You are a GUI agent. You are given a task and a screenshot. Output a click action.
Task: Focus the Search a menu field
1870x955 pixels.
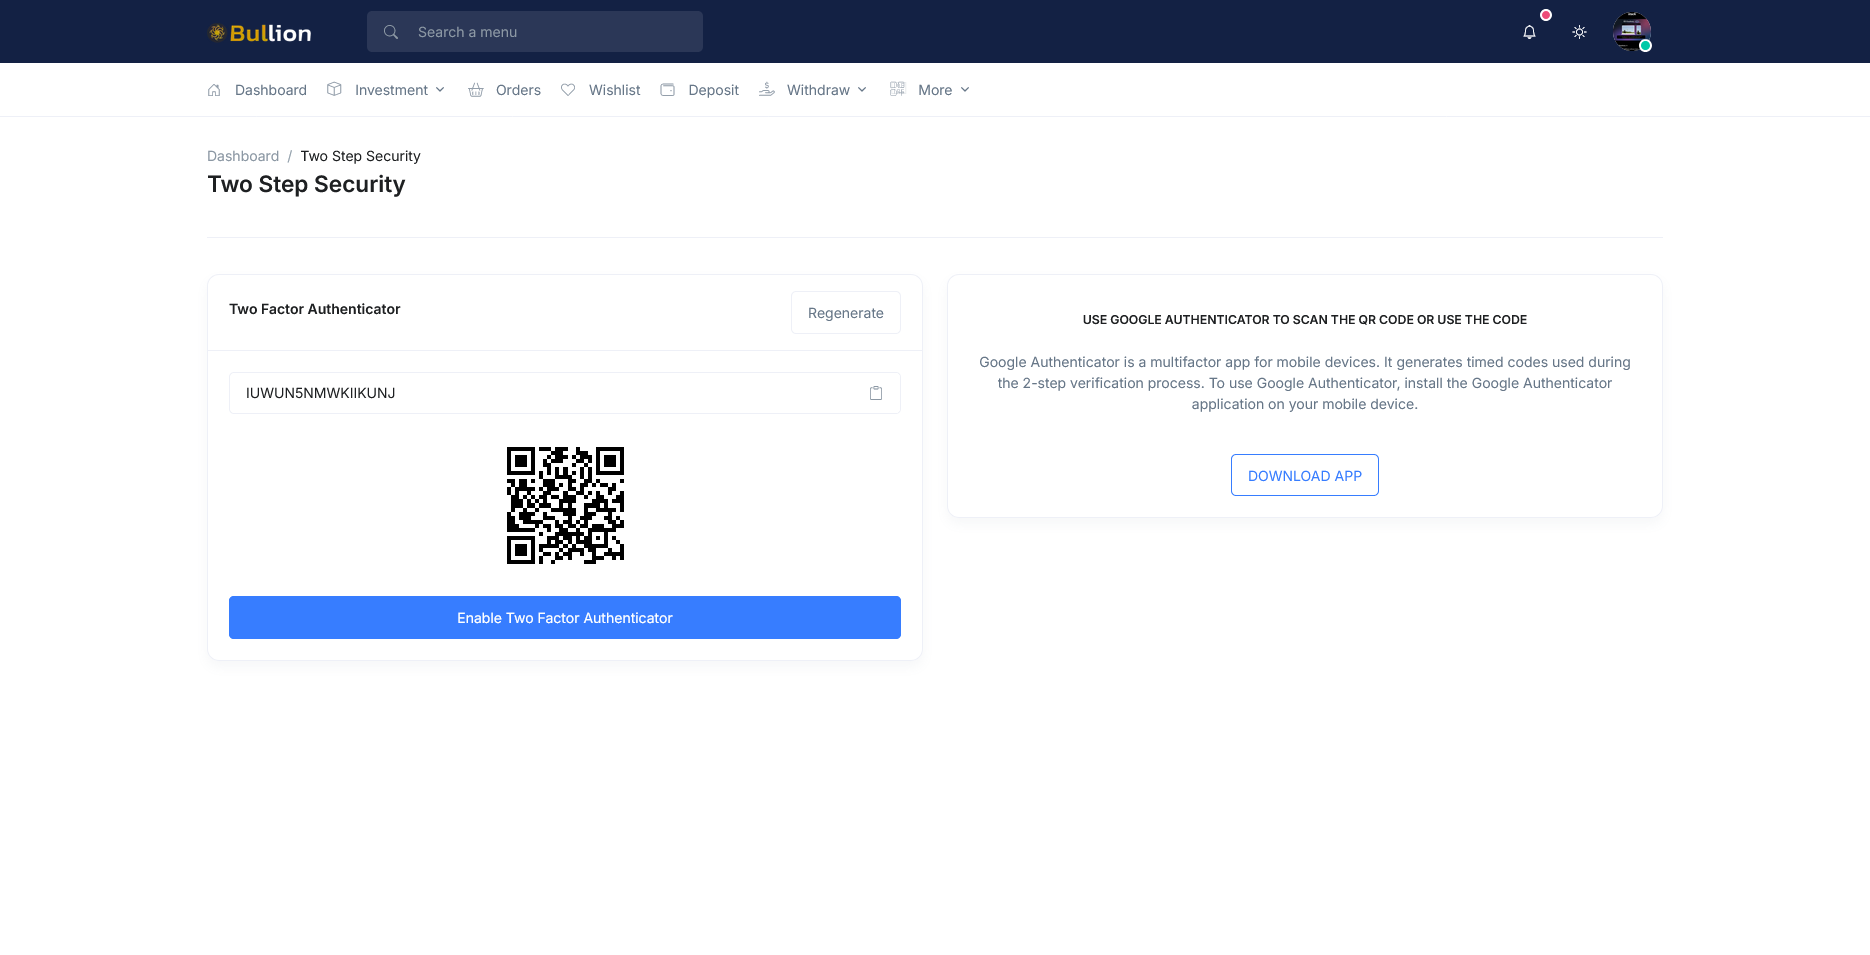(x=535, y=32)
